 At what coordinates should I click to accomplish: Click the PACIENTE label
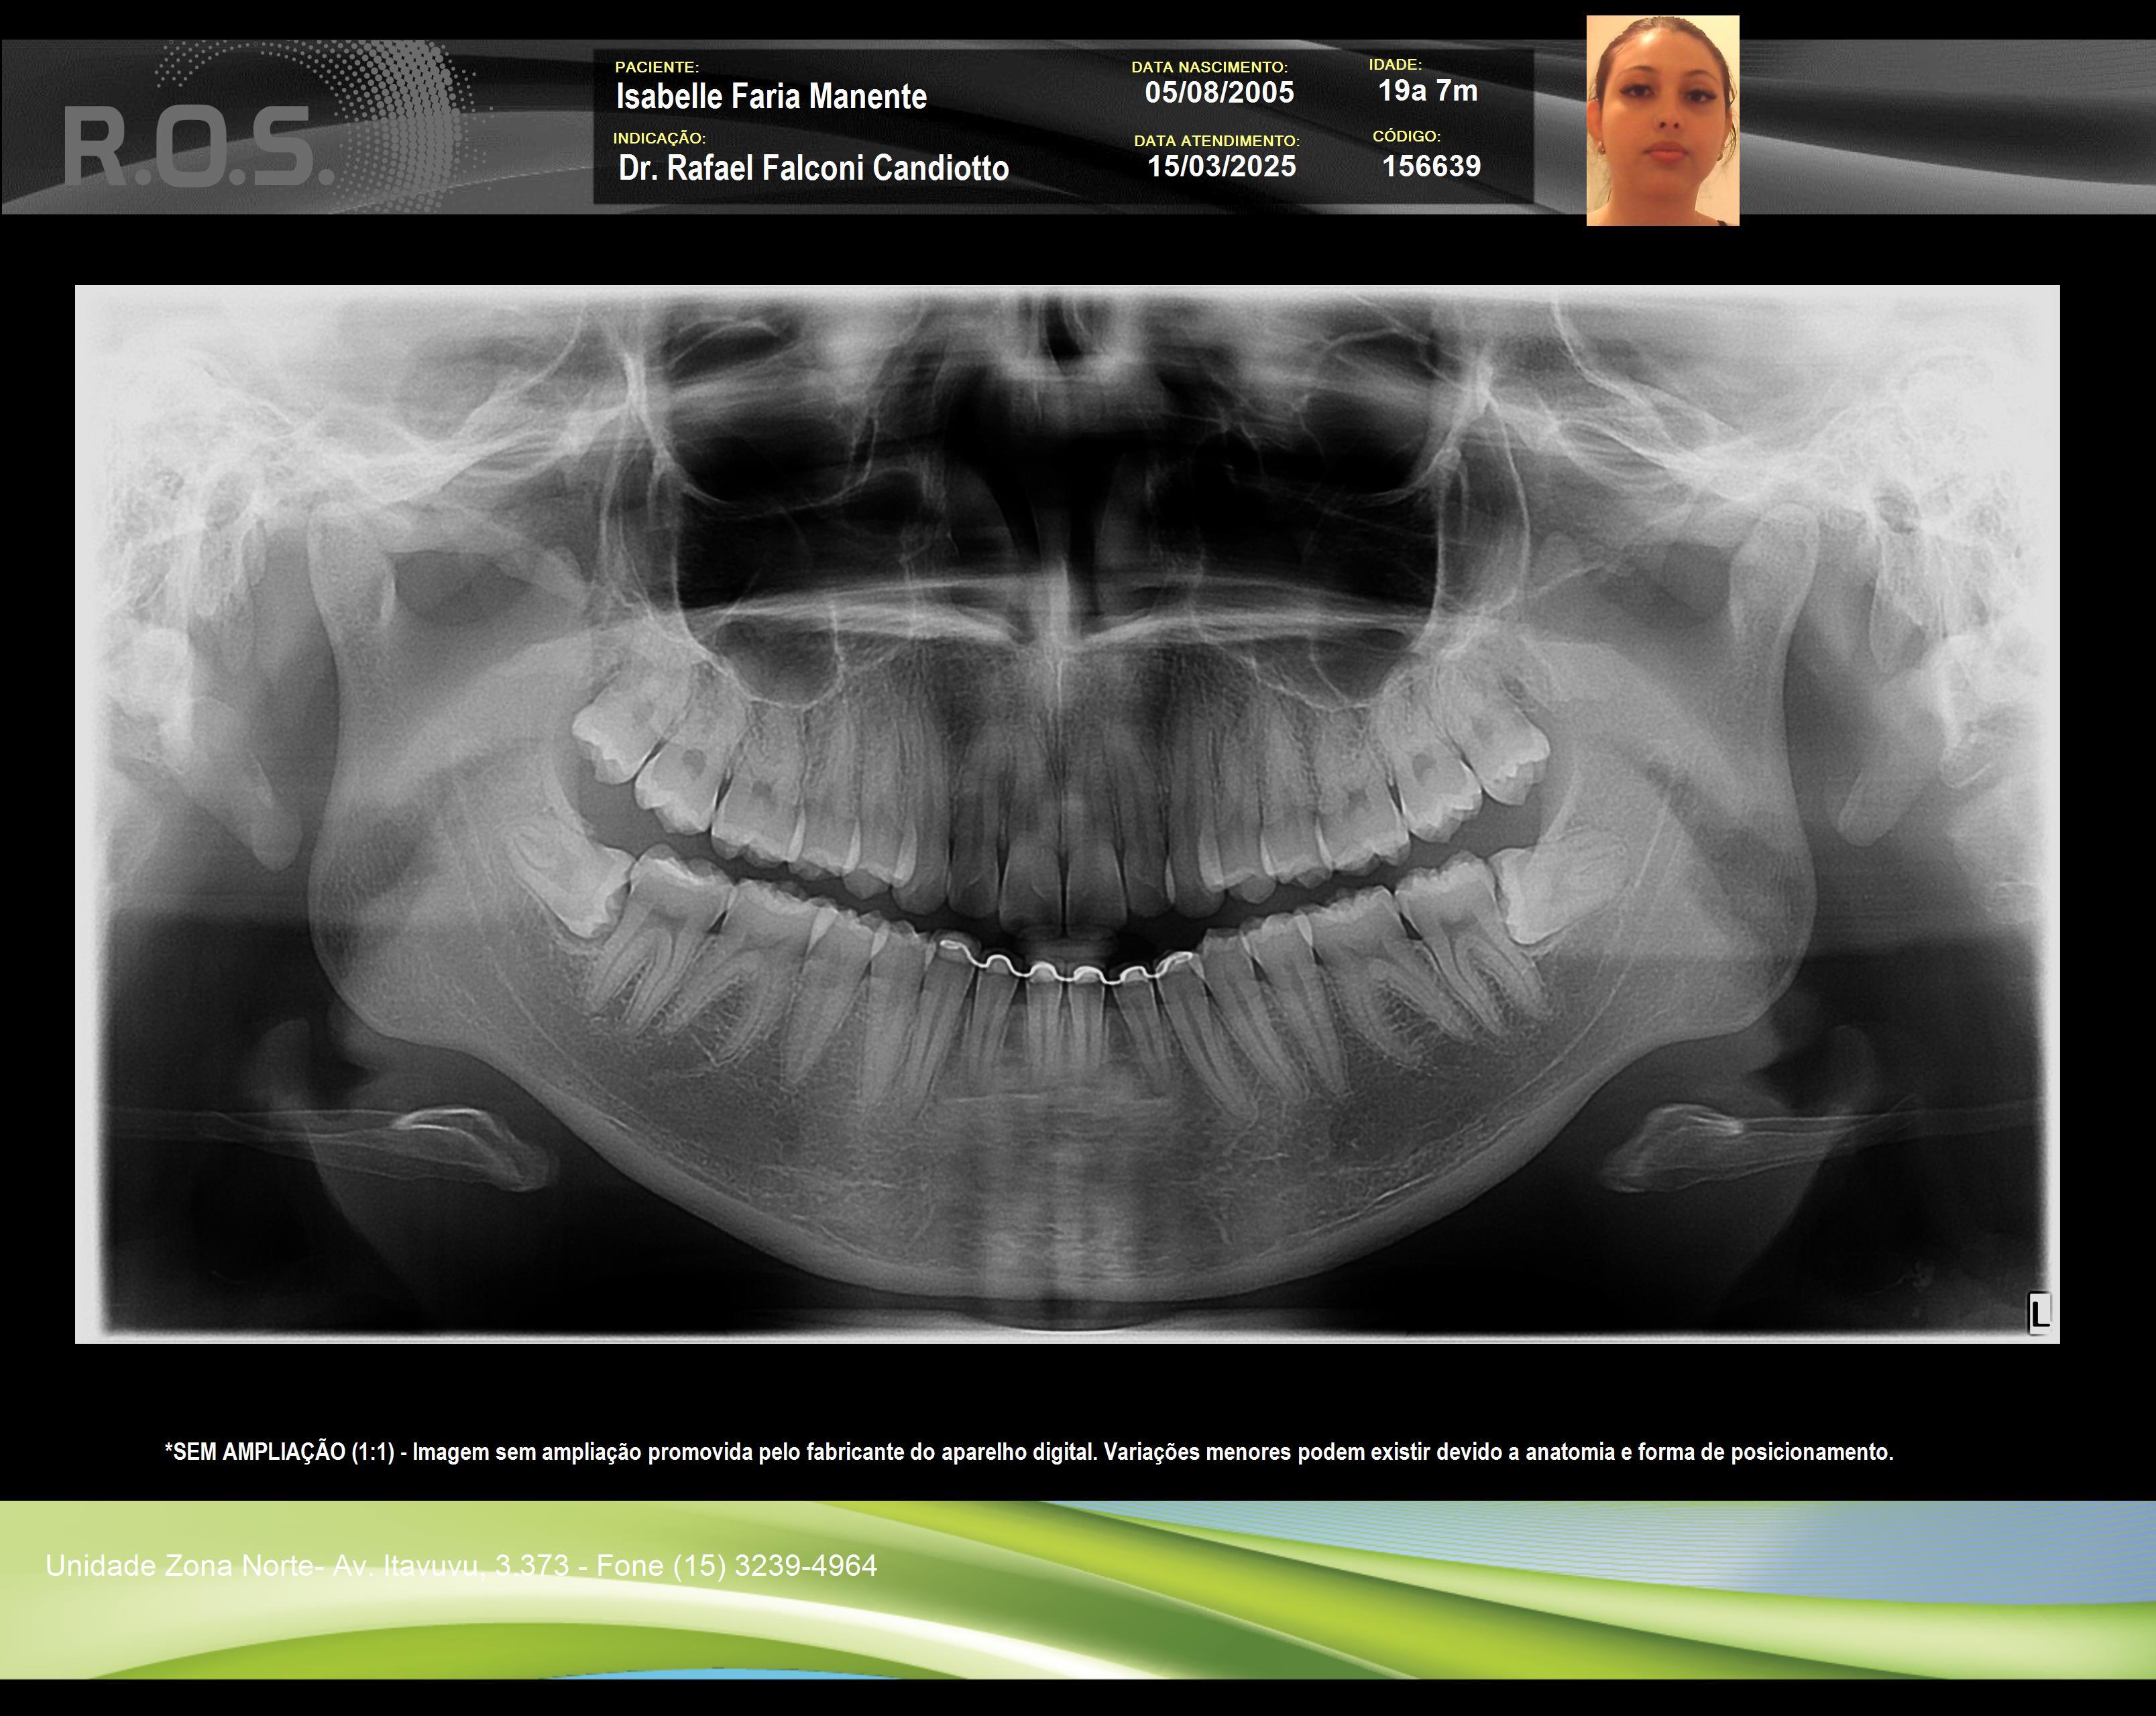[x=657, y=67]
